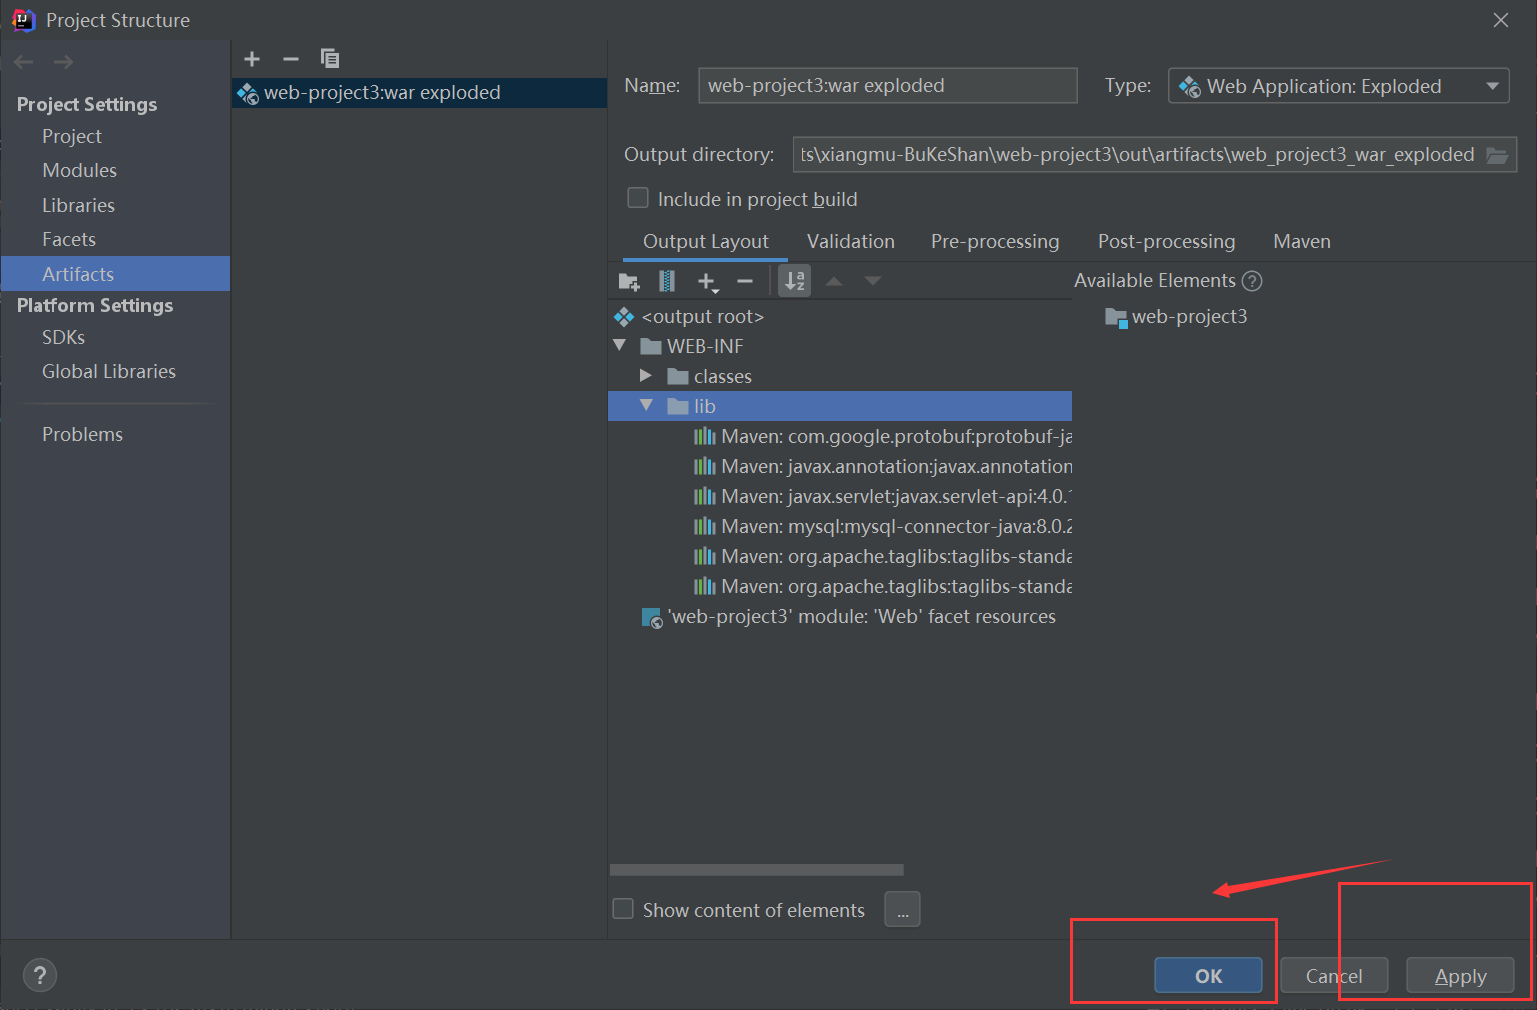Screen dimensions: 1537x1010
Task: Browse for the output directory folder
Action: (1497, 155)
